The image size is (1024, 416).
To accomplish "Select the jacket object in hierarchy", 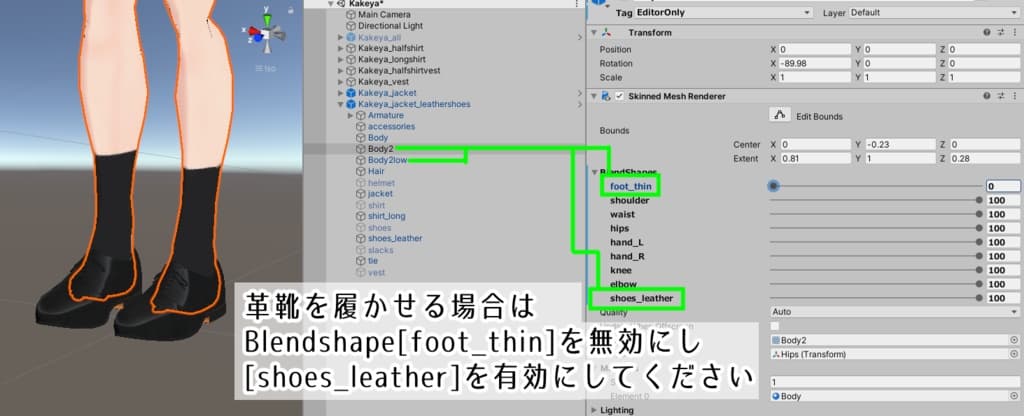I will [x=380, y=194].
